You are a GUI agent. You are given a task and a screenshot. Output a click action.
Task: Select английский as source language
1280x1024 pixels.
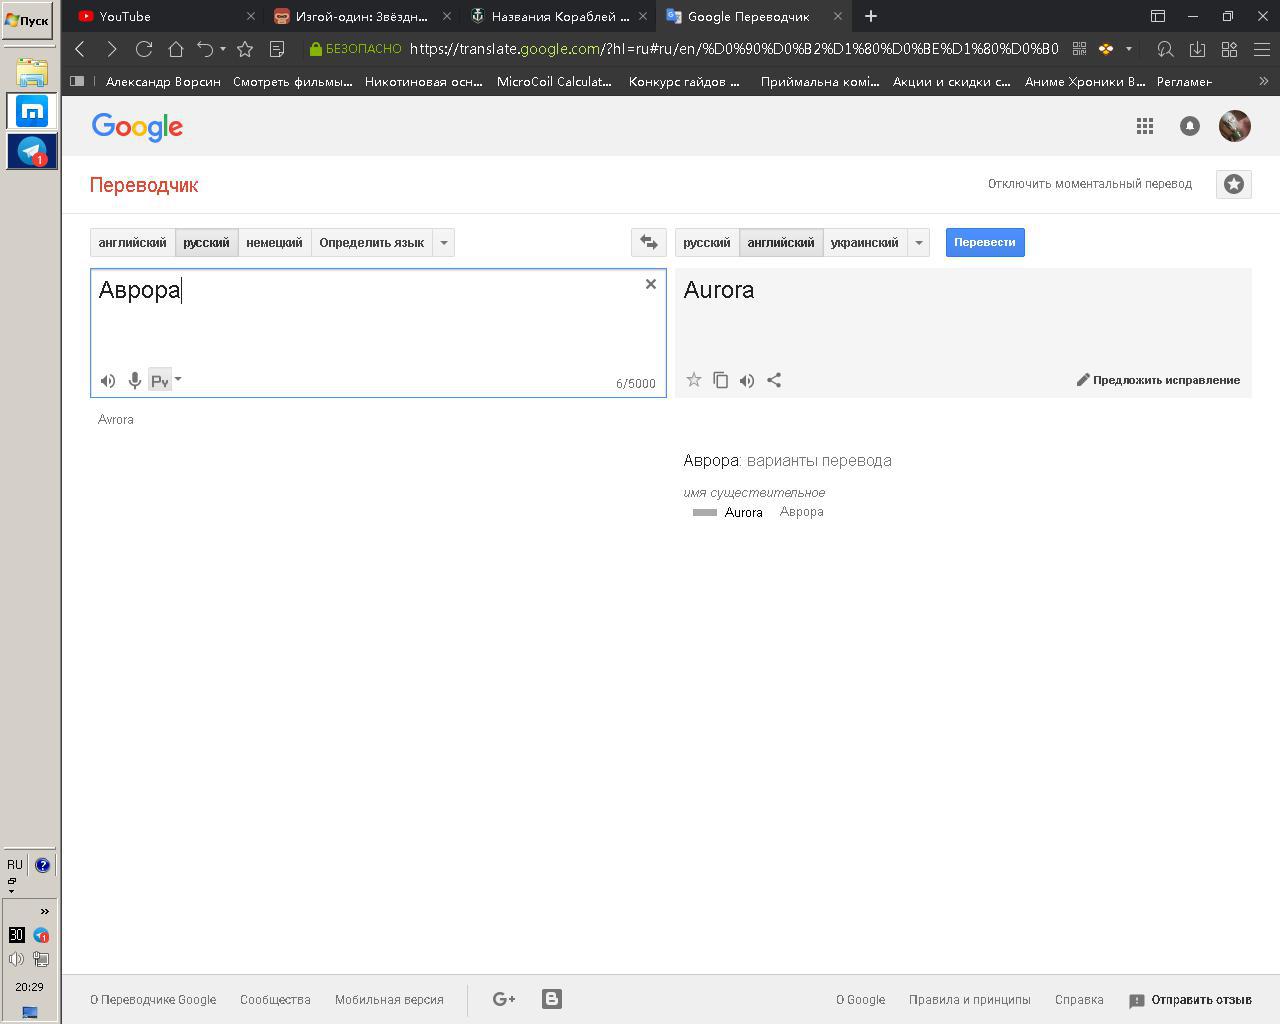pyautogui.click(x=132, y=242)
